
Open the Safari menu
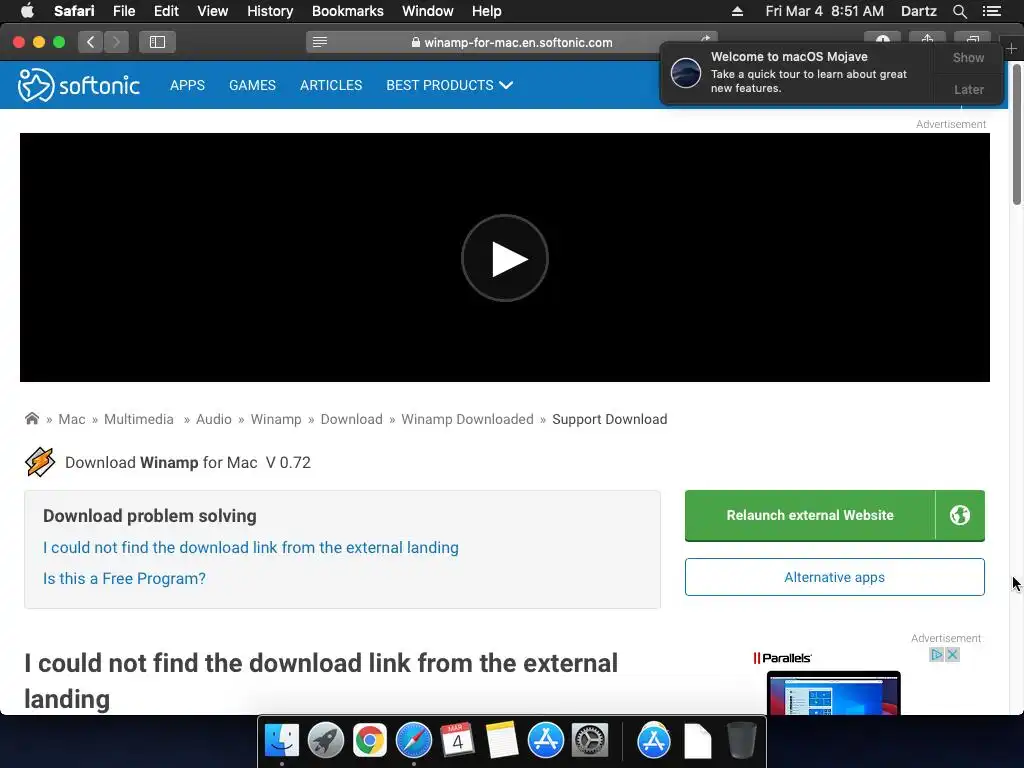[74, 11]
